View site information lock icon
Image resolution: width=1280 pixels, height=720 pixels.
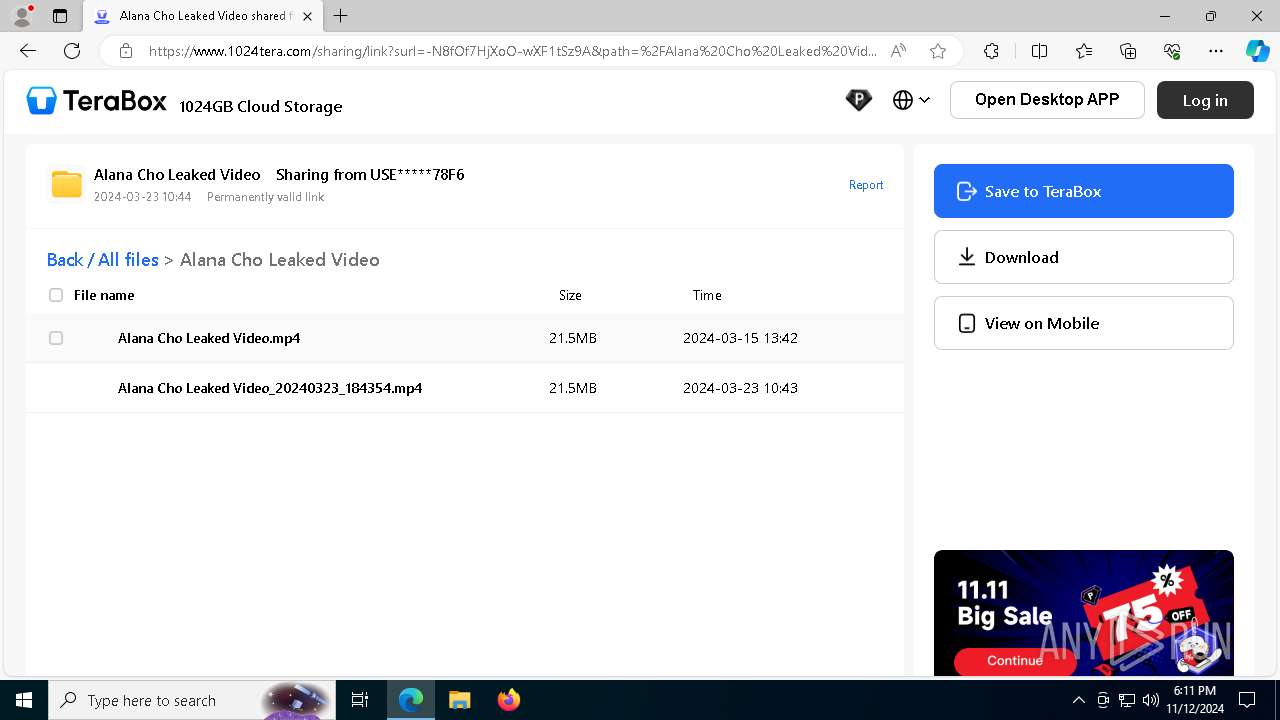point(125,51)
